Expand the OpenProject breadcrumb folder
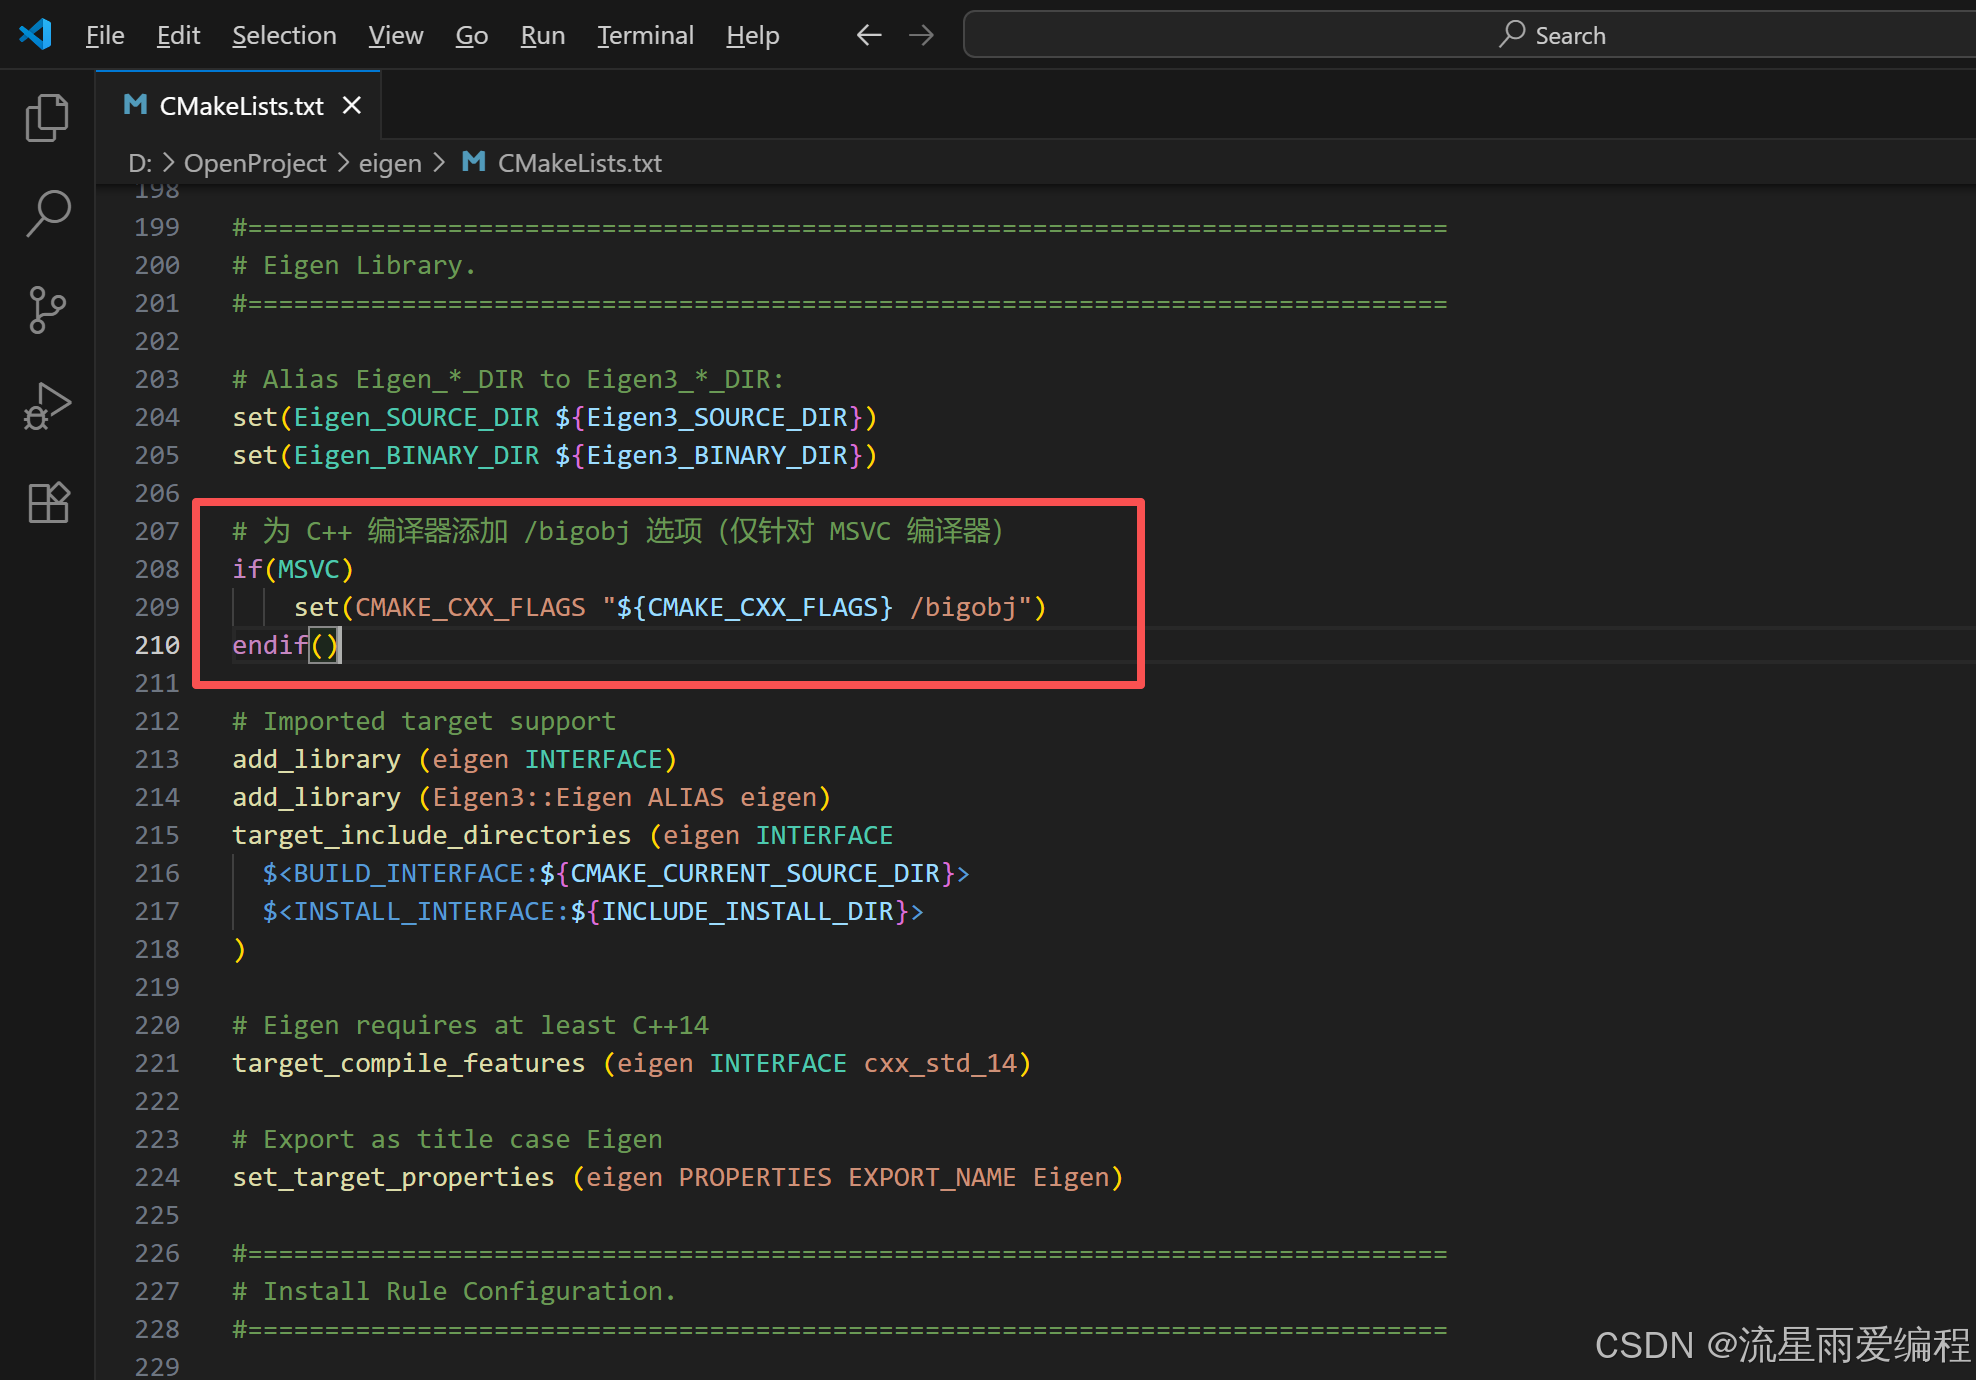Screen dimensions: 1976x1380 (x=255, y=163)
